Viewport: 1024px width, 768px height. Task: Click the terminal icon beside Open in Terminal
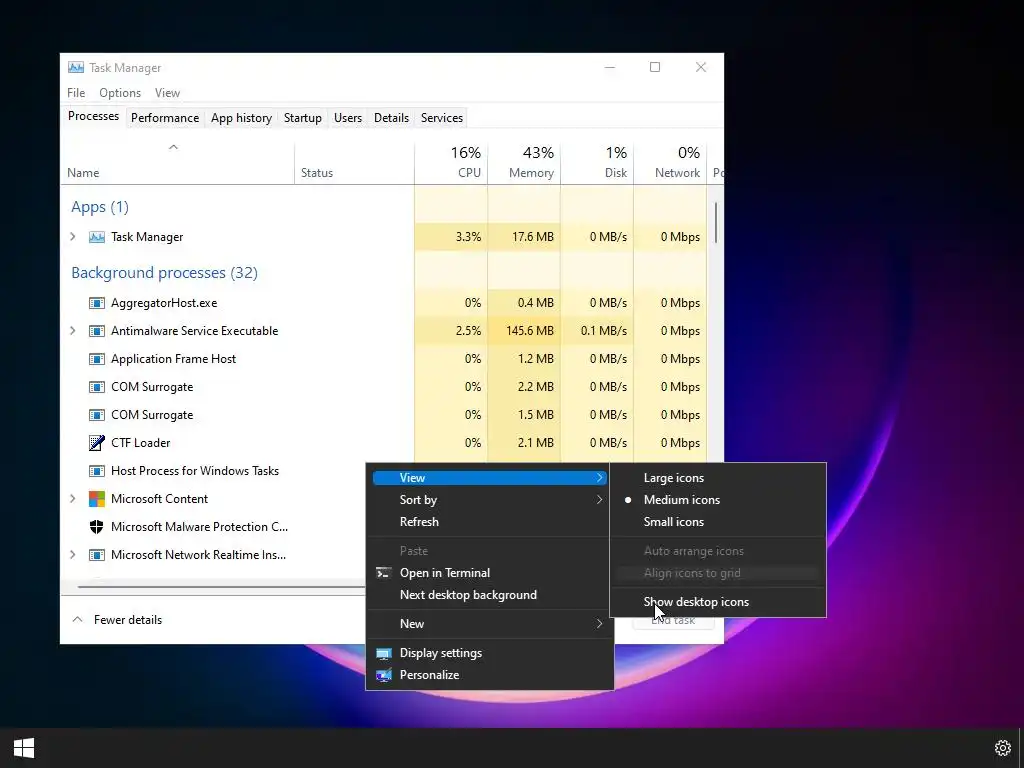383,573
